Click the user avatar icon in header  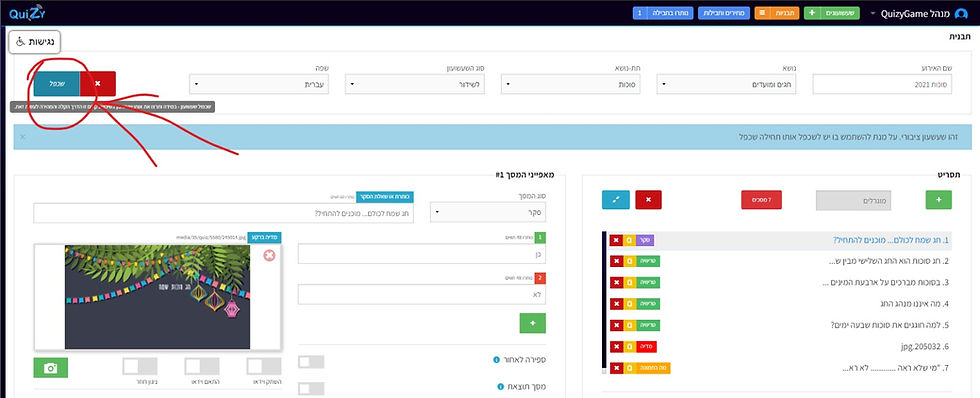tap(961, 13)
